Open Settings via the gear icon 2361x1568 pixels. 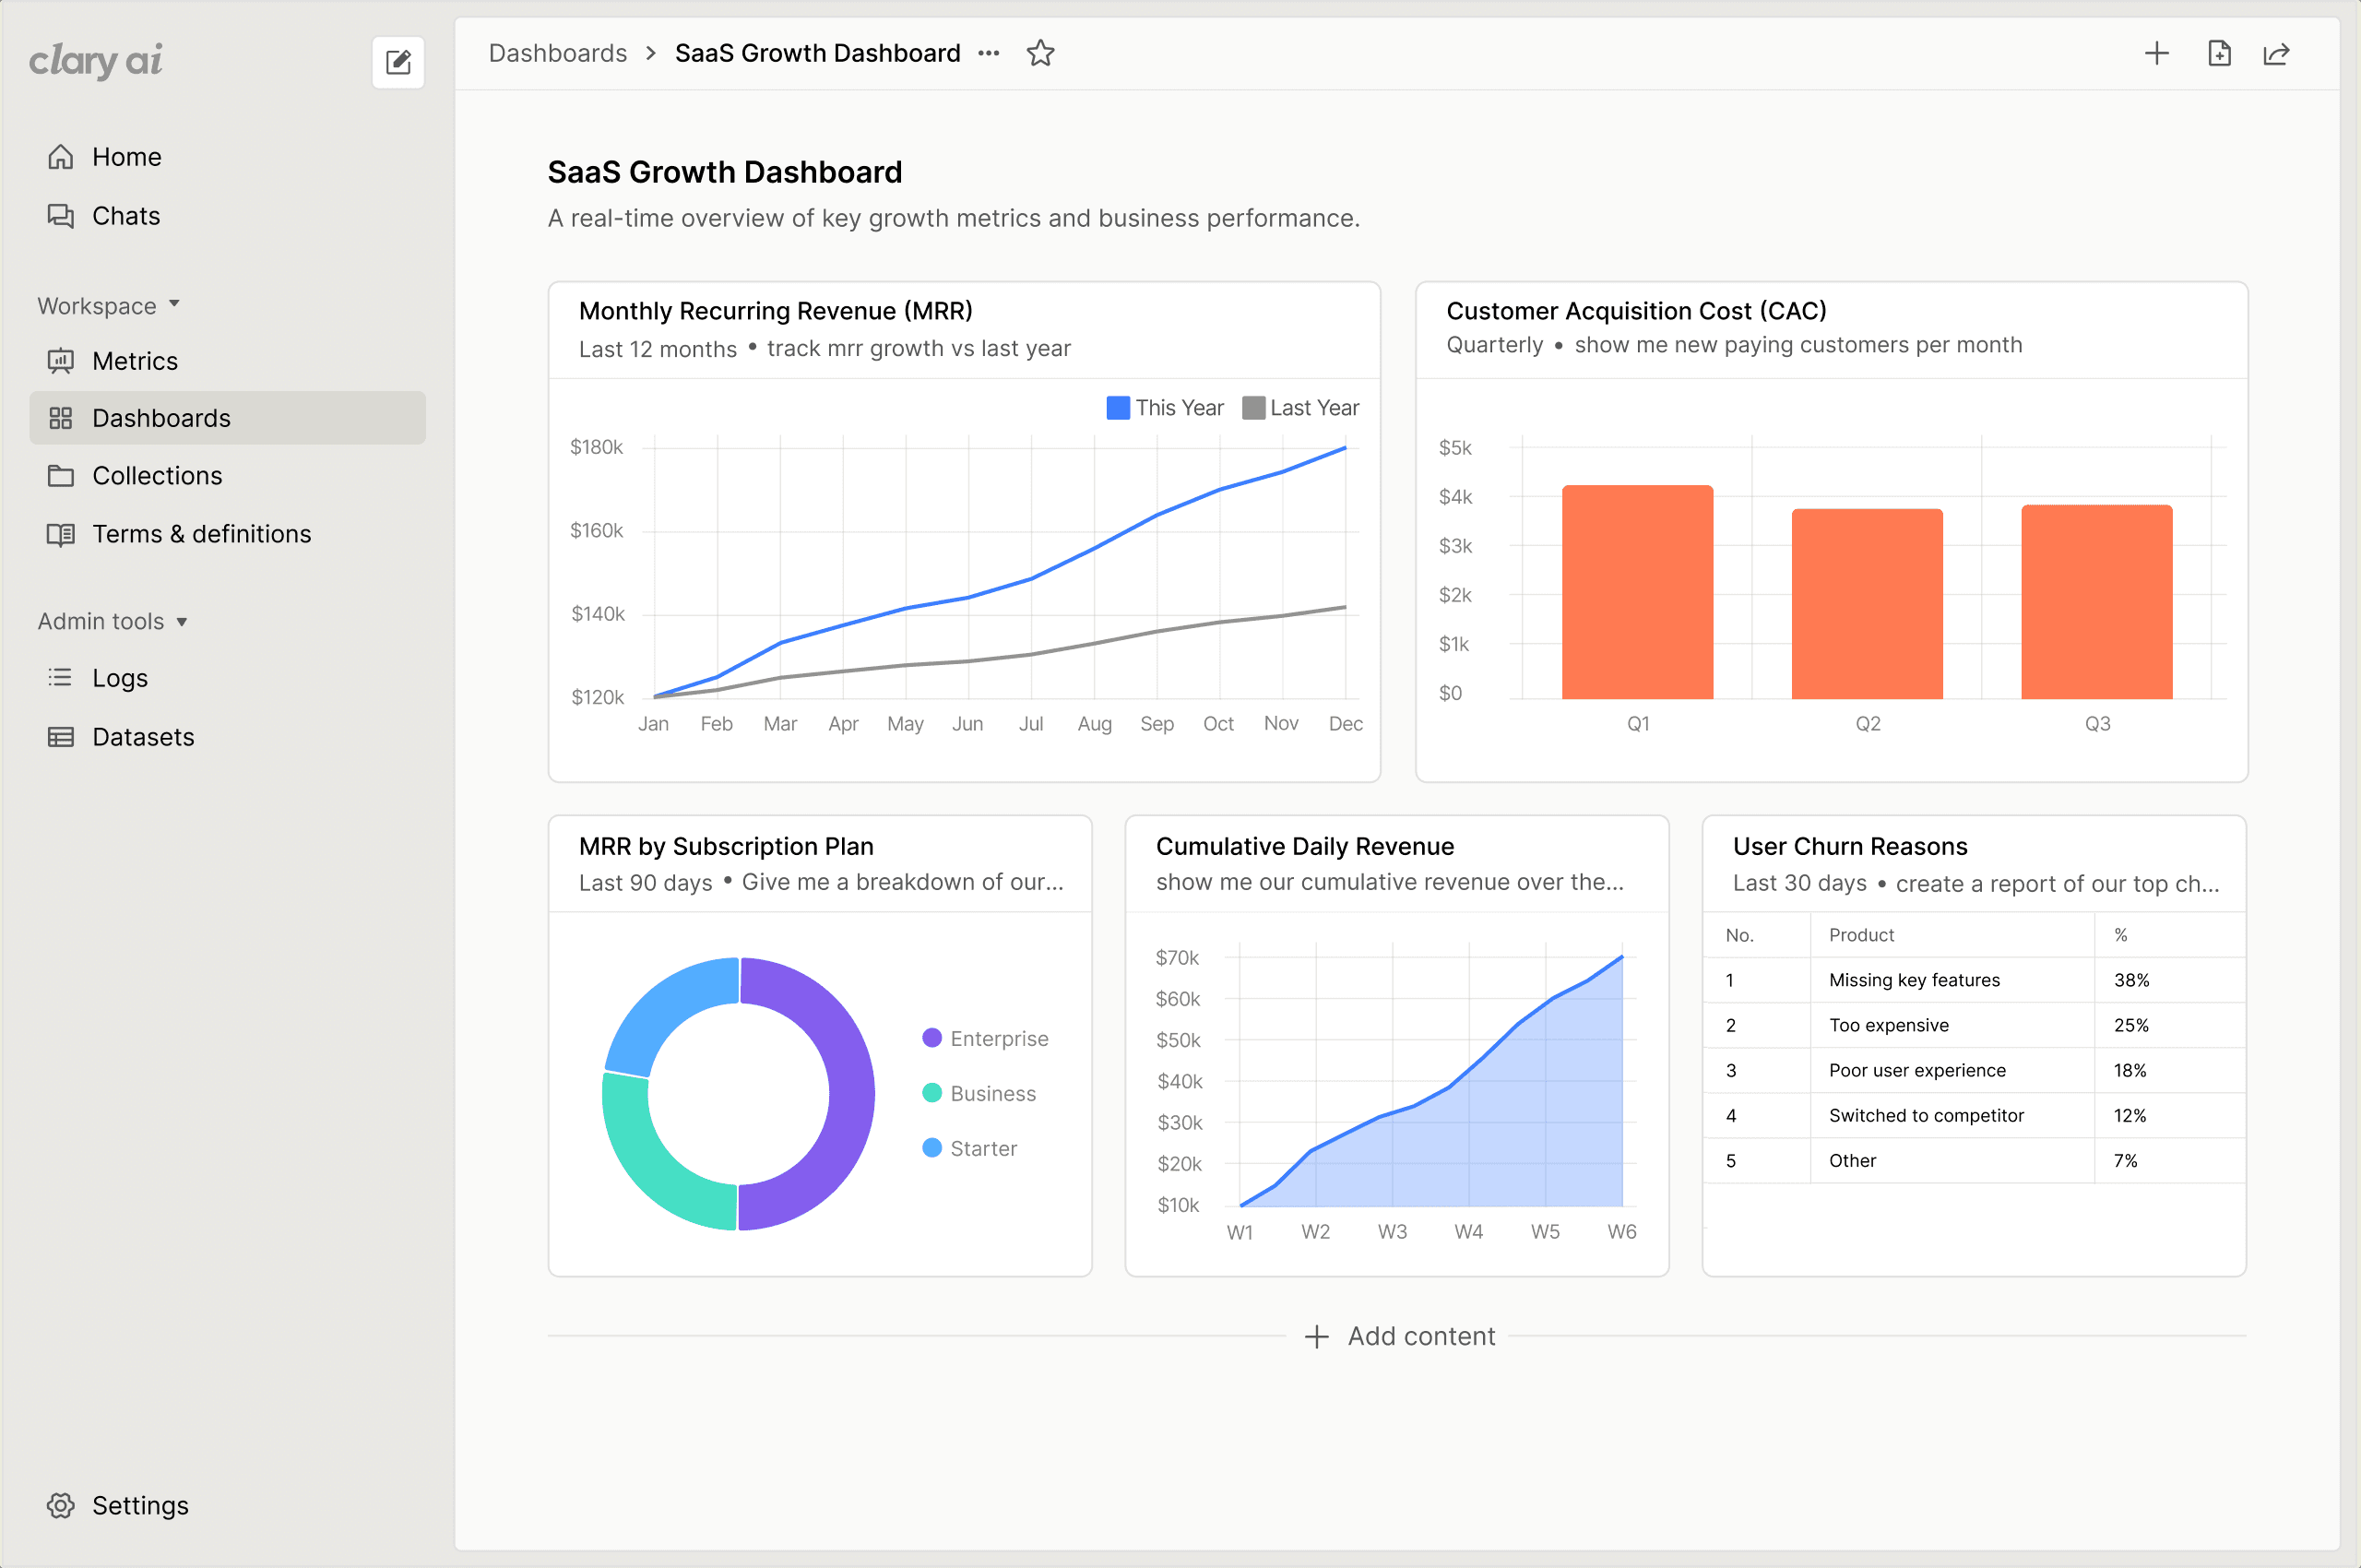click(61, 1505)
